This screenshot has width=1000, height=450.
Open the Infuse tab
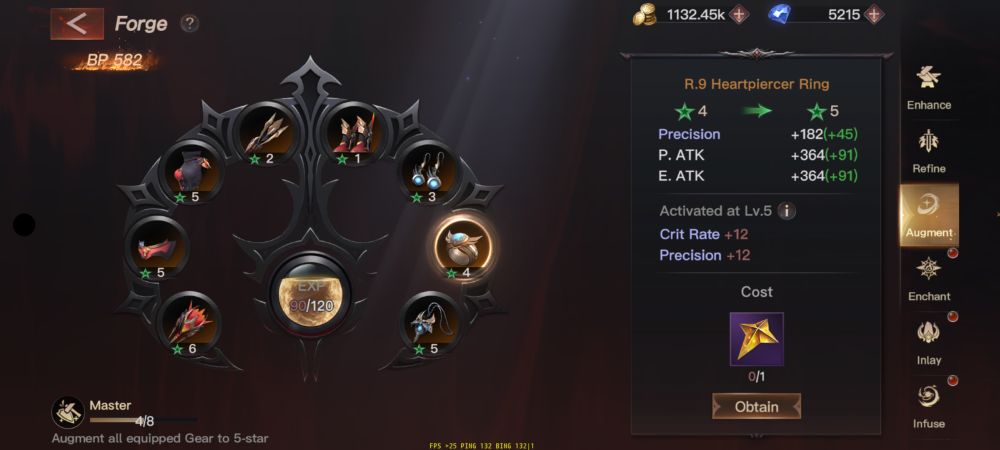pyautogui.click(x=929, y=406)
